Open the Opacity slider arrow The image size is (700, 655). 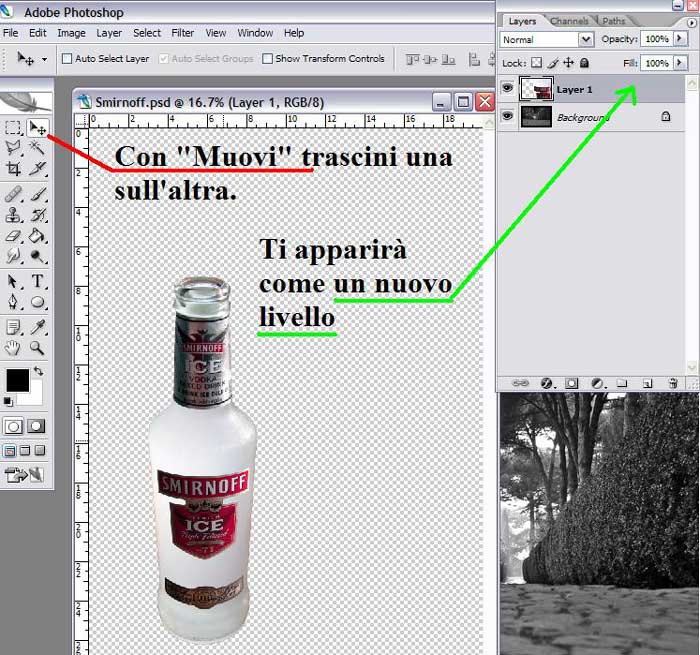[x=680, y=38]
